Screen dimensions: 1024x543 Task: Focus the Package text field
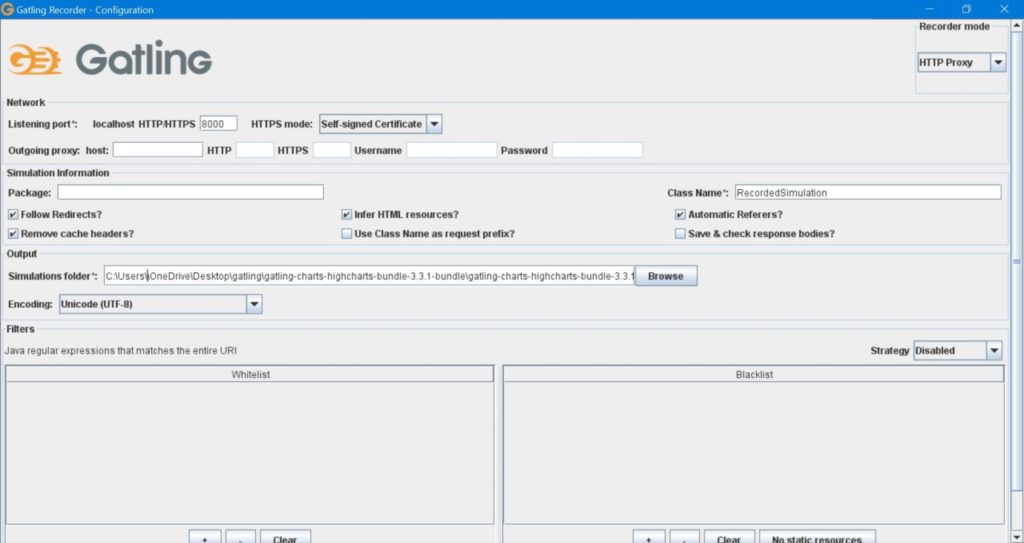point(190,192)
